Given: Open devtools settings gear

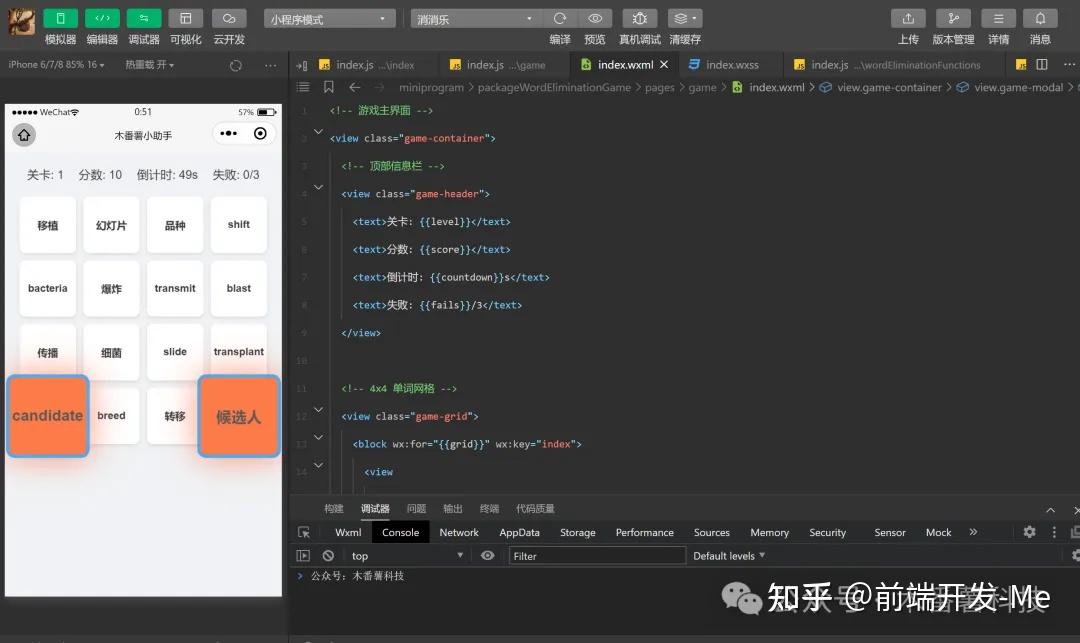Looking at the screenshot, I should (1029, 531).
